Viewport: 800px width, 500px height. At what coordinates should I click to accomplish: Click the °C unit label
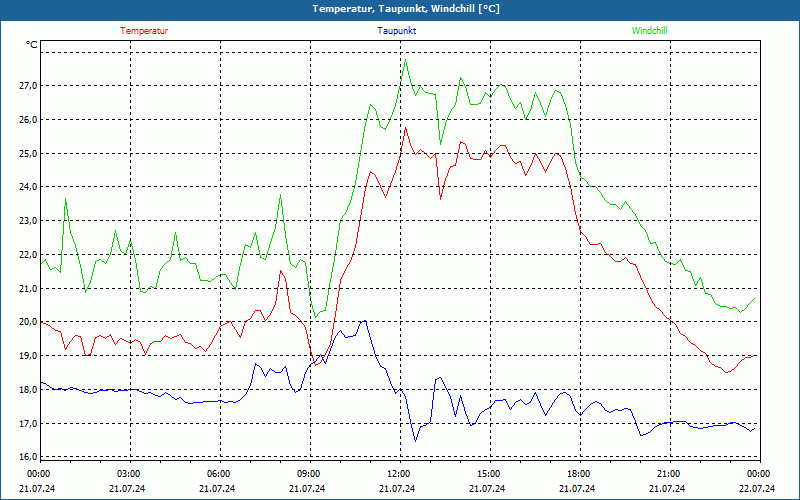pyautogui.click(x=31, y=45)
